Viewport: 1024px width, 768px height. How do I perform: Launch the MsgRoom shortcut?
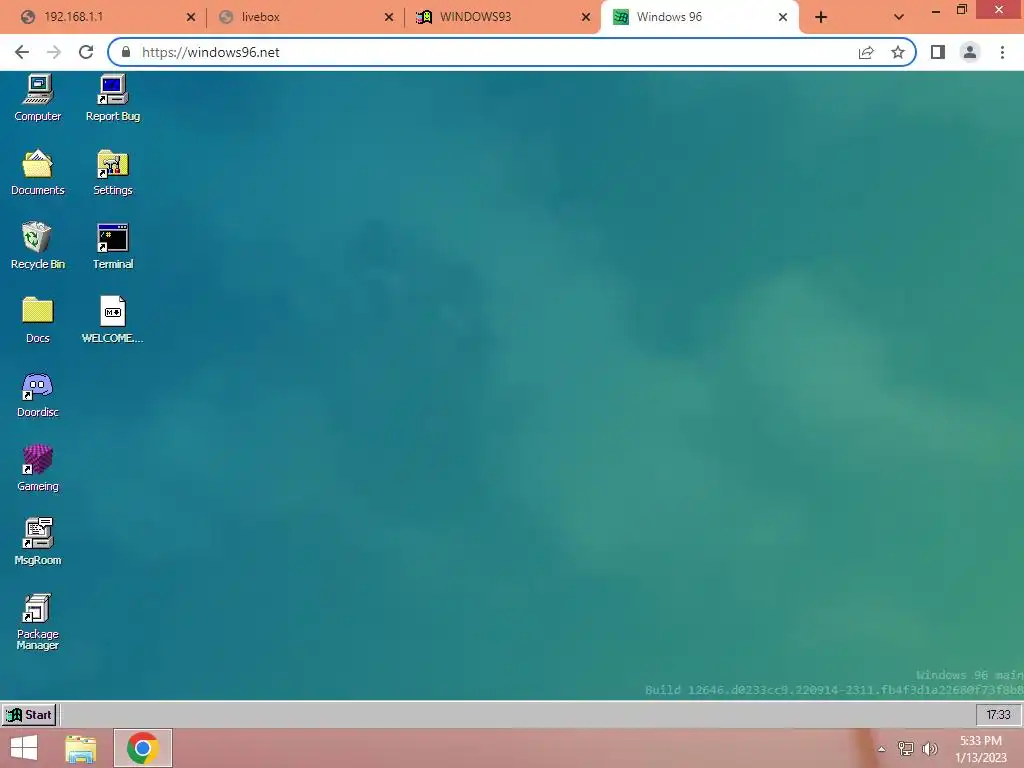pos(37,542)
